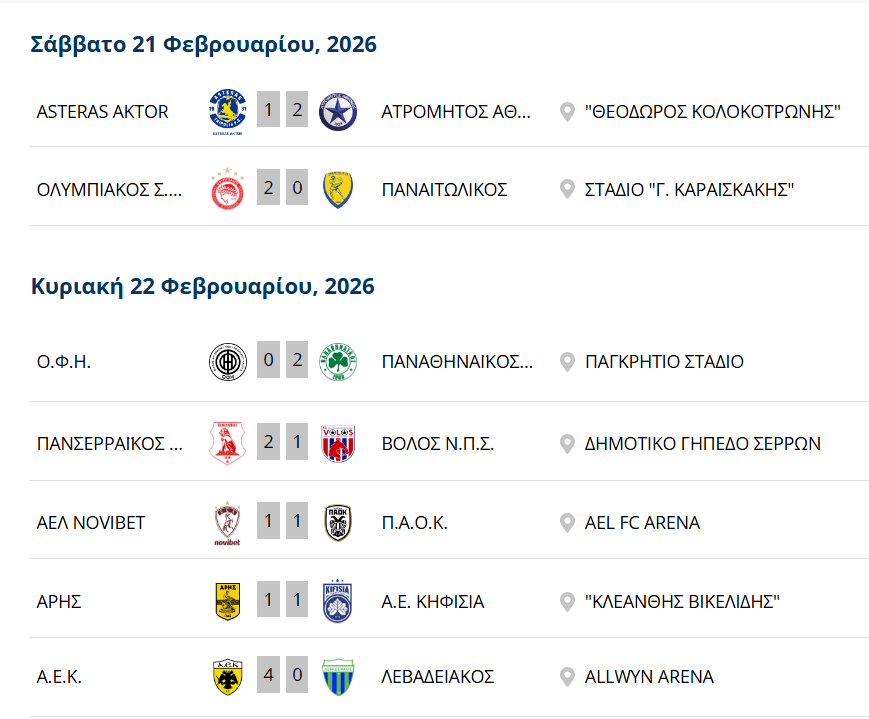The width and height of the screenshot is (869, 719).
Task: Select the PAOK black eagle crest
Action: click(338, 523)
